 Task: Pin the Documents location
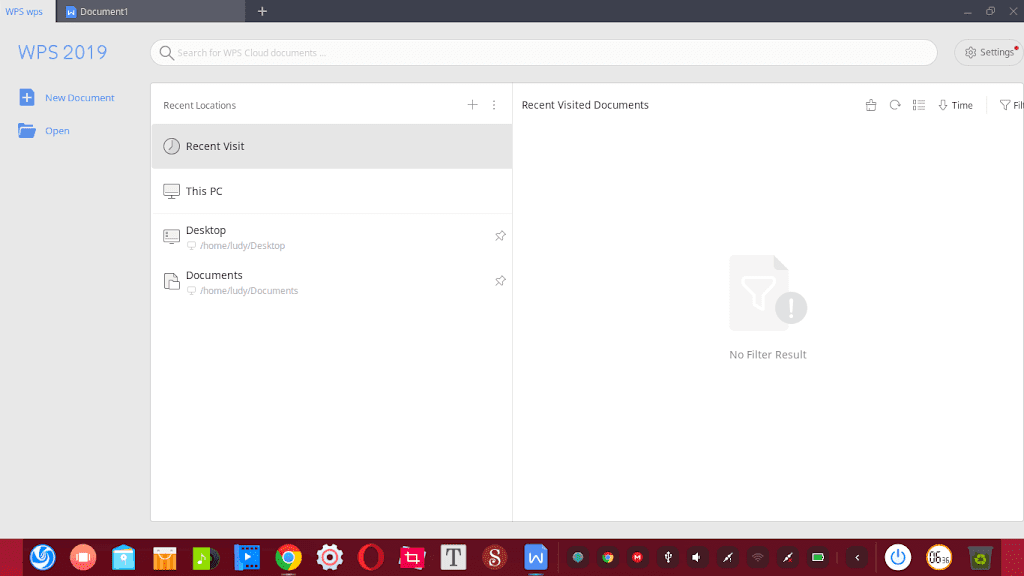coord(500,281)
